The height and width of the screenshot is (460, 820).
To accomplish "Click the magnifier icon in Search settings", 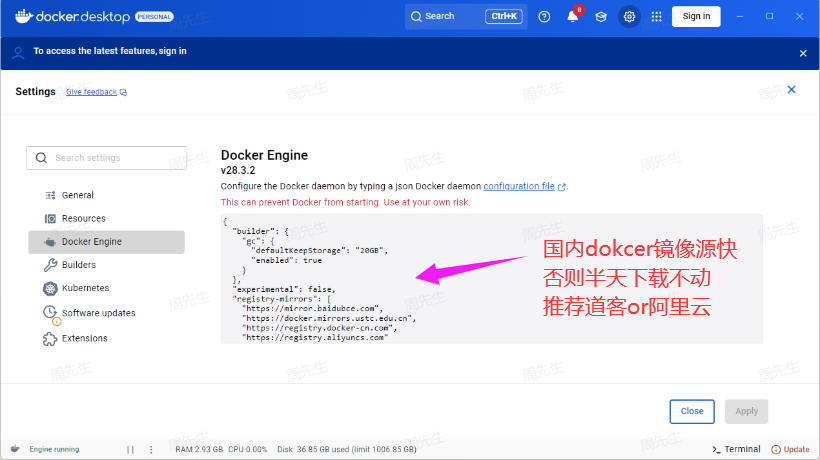I will coord(41,158).
